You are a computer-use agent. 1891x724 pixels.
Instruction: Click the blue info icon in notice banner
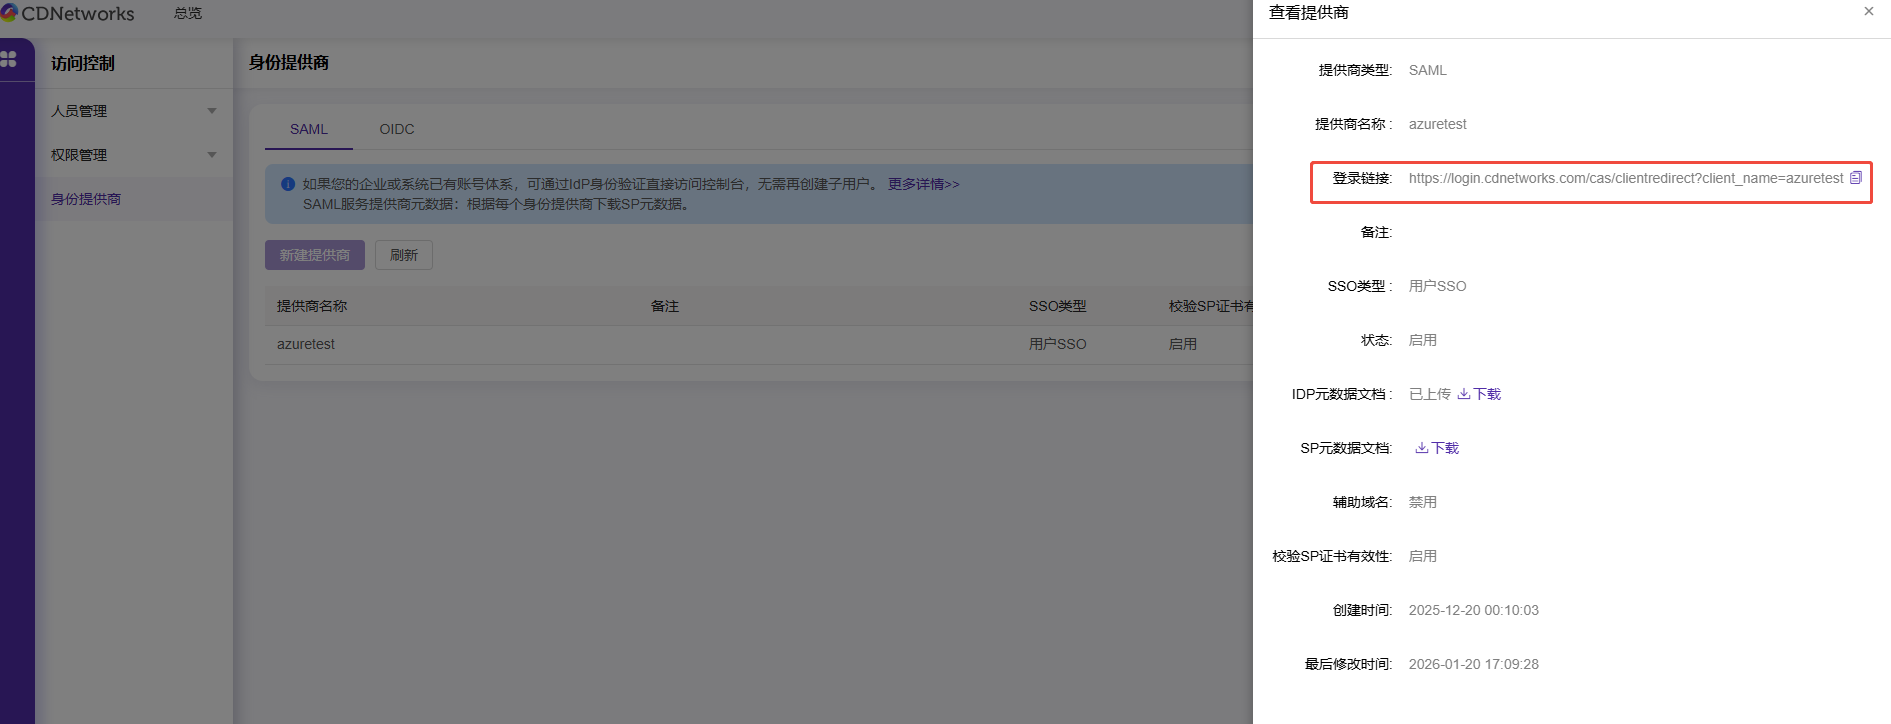pos(288,184)
